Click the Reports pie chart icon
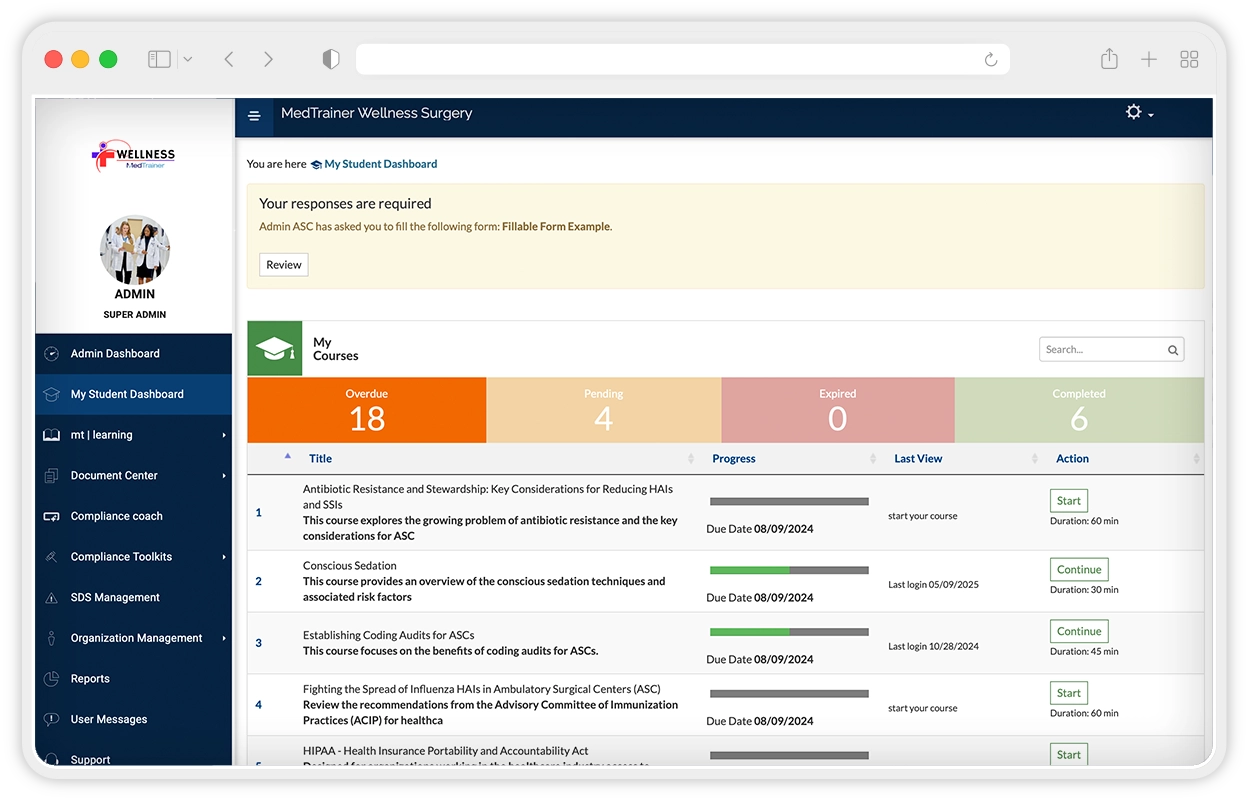The image size is (1250, 800). coord(51,679)
